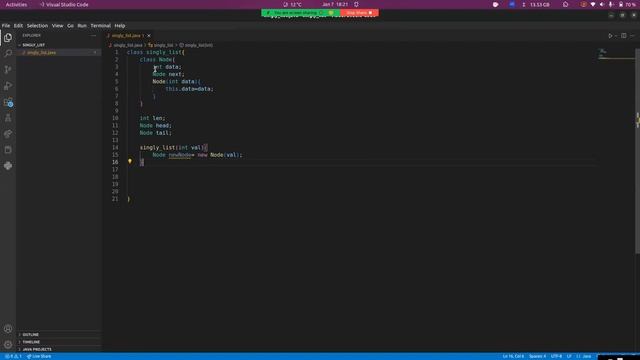Open the Run and Debug view
640x360 pixels.
(x=8, y=86)
